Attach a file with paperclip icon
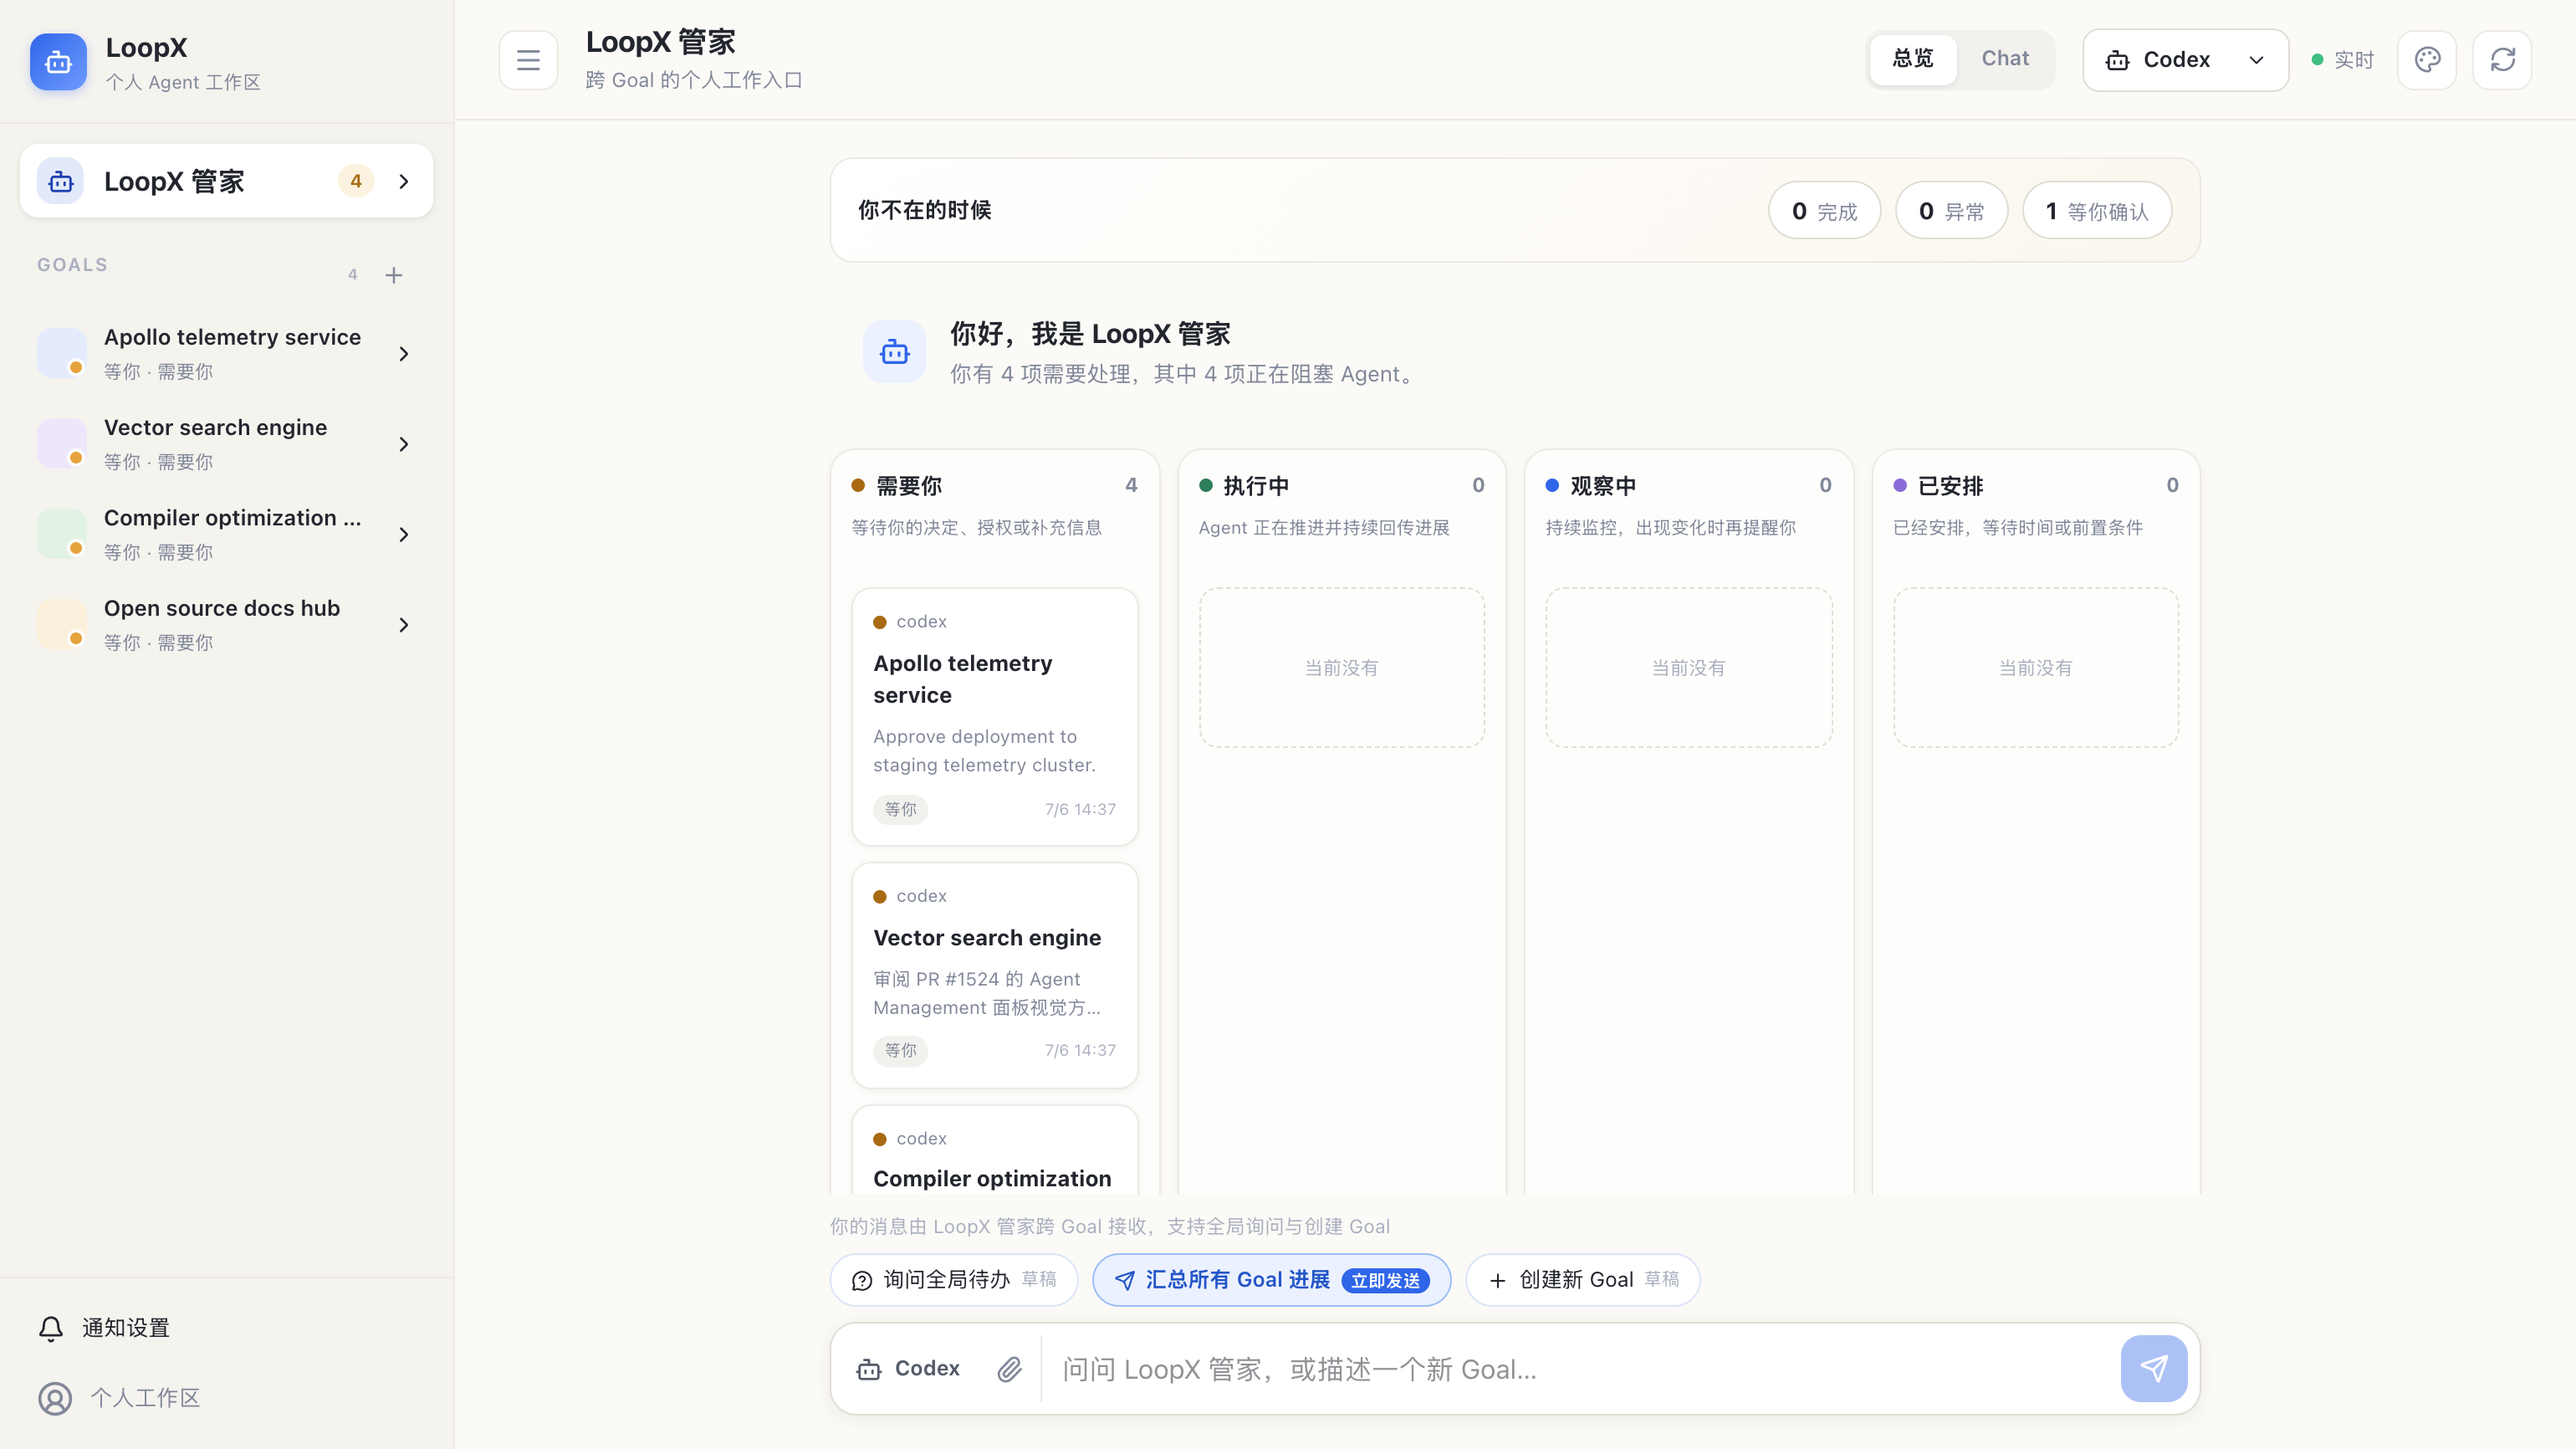 click(1009, 1369)
